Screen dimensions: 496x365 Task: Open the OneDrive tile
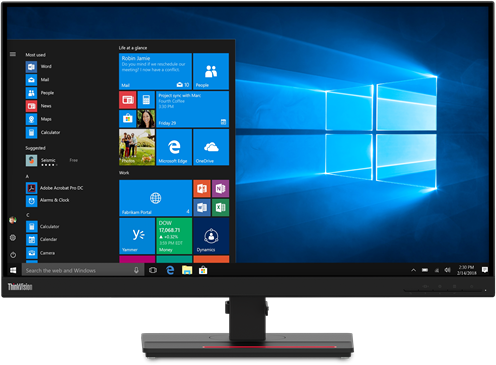pyautogui.click(x=211, y=147)
